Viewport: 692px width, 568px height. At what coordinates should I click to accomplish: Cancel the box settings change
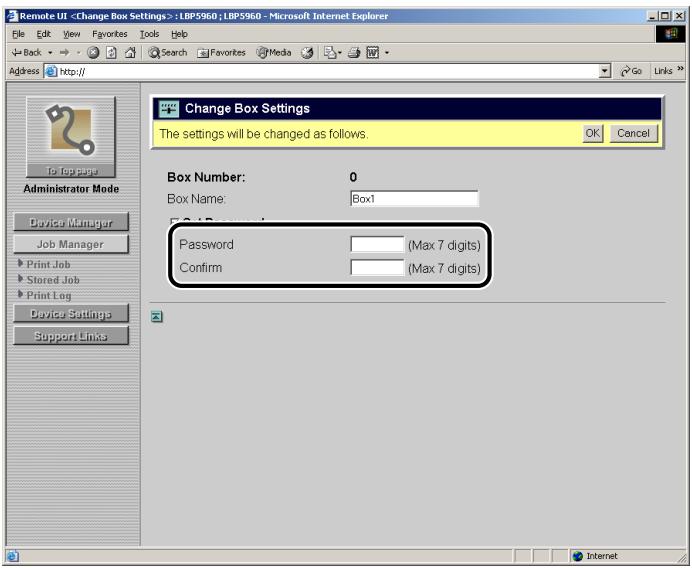pyautogui.click(x=633, y=133)
